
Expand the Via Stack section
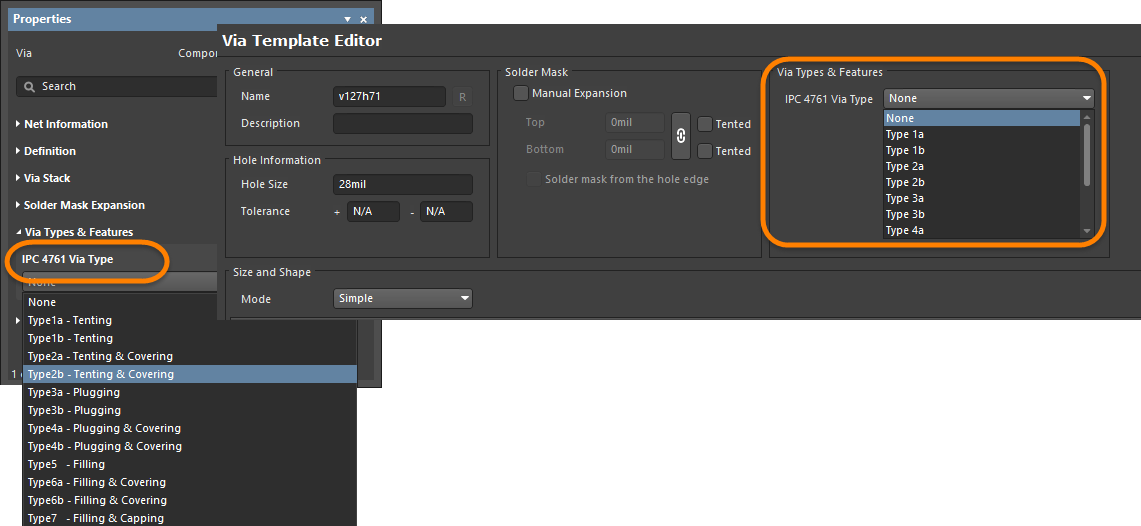(47, 178)
